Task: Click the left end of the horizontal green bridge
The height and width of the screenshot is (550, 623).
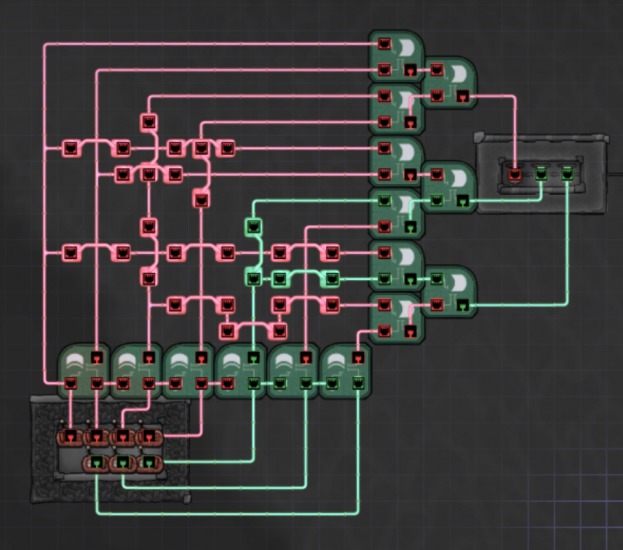Action: point(279,279)
